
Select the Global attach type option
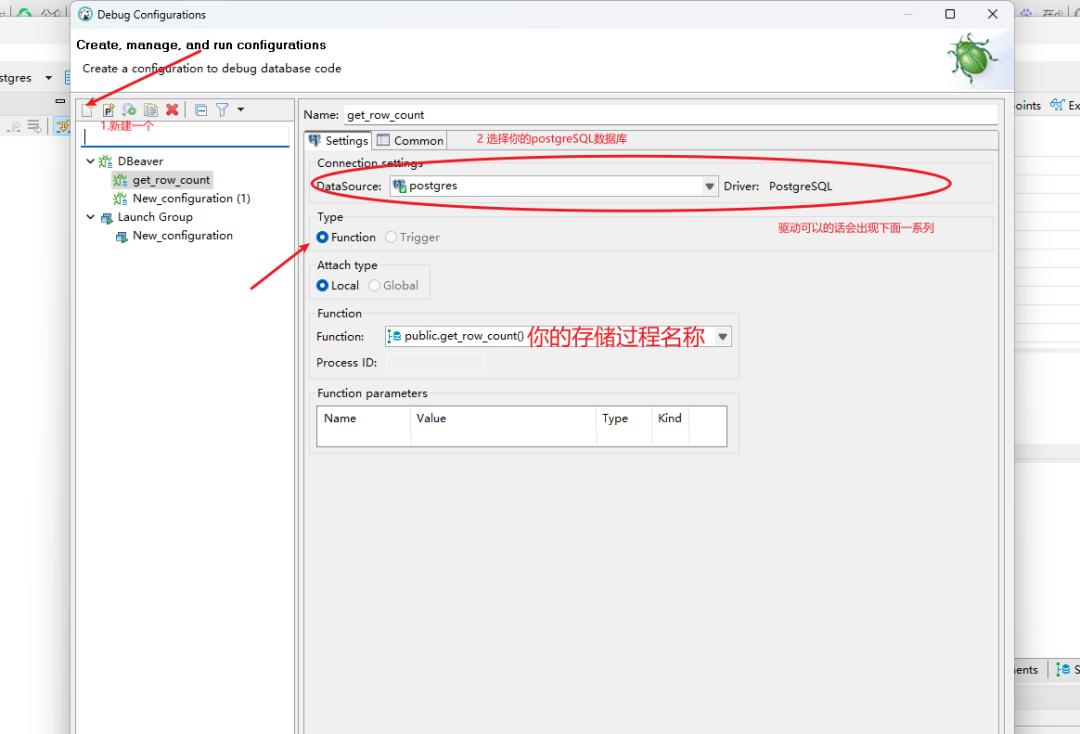click(x=374, y=285)
